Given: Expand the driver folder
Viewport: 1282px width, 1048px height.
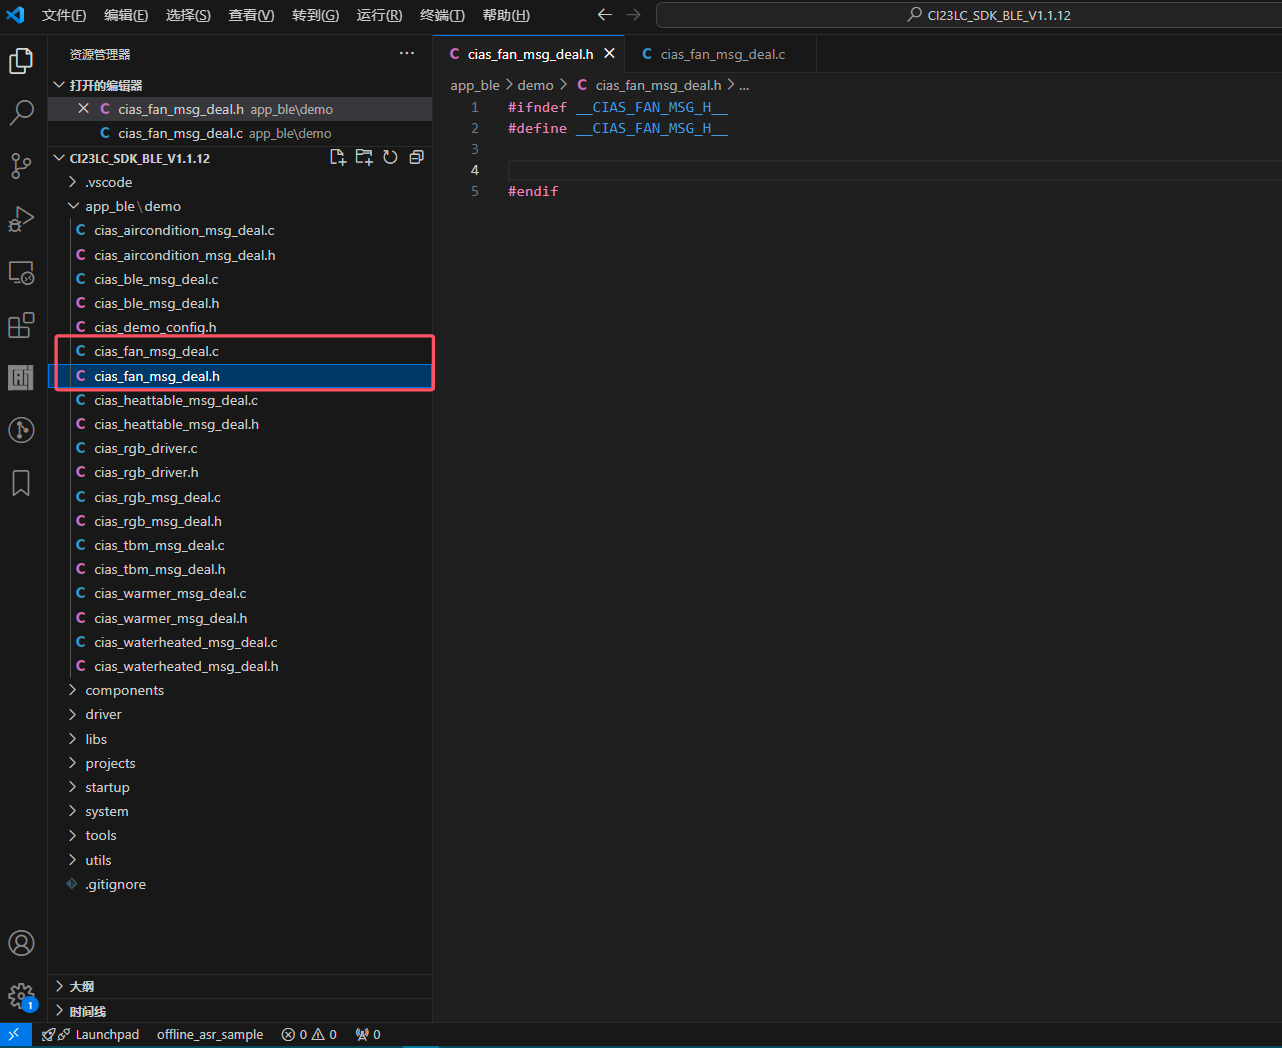Looking at the screenshot, I should [73, 714].
